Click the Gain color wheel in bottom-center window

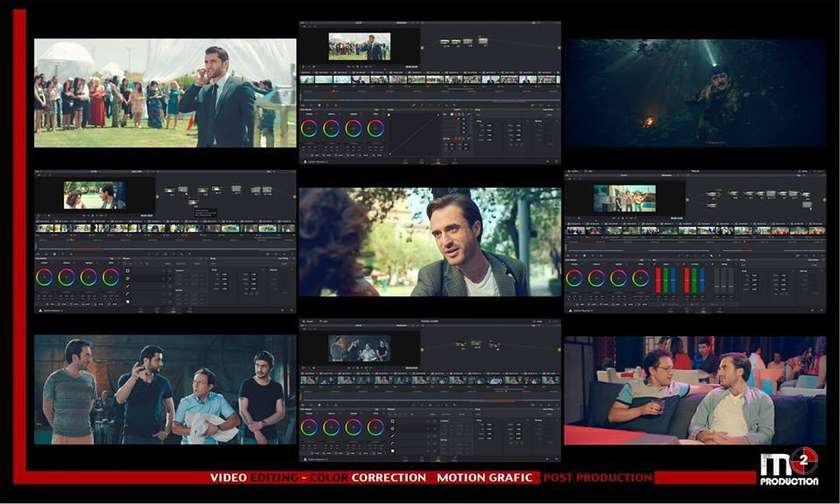(354, 427)
